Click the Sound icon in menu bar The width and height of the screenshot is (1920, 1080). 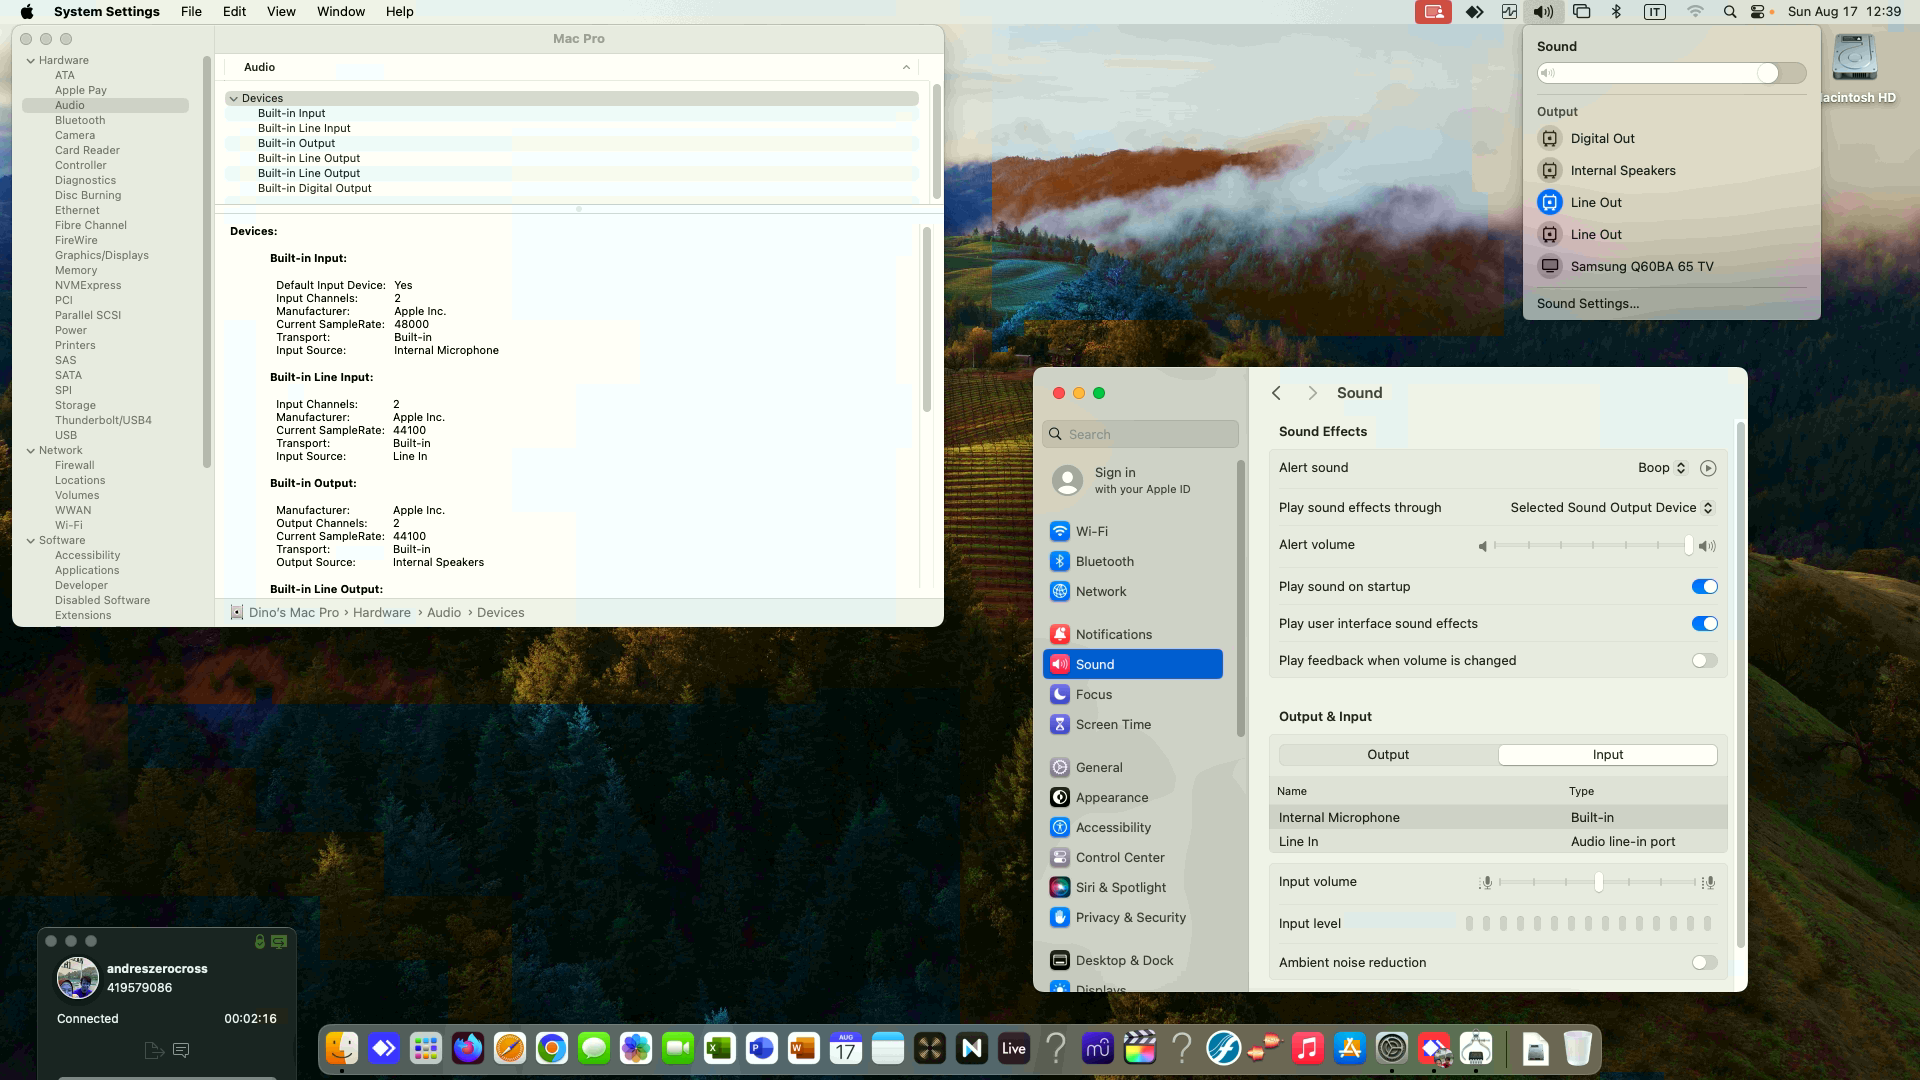point(1543,12)
